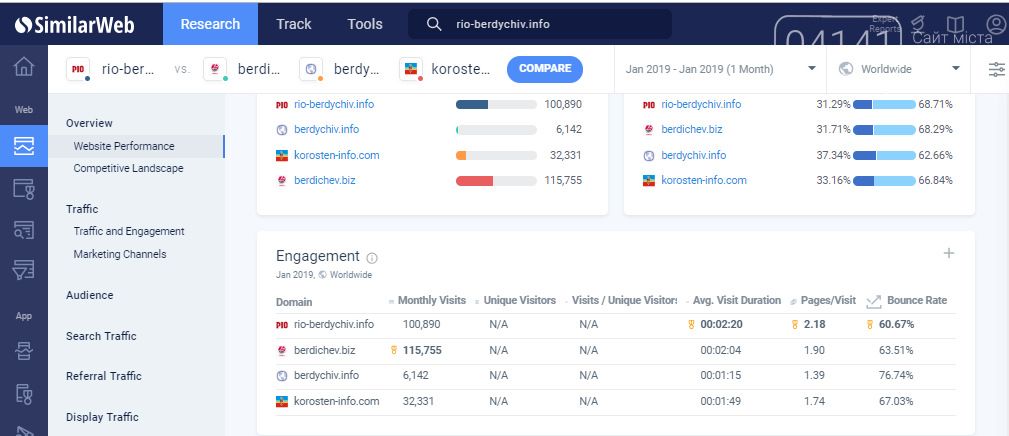Image resolution: width=1009 pixels, height=436 pixels.
Task: Open rio-berdychiv.info link in visits card
Action: point(333,104)
